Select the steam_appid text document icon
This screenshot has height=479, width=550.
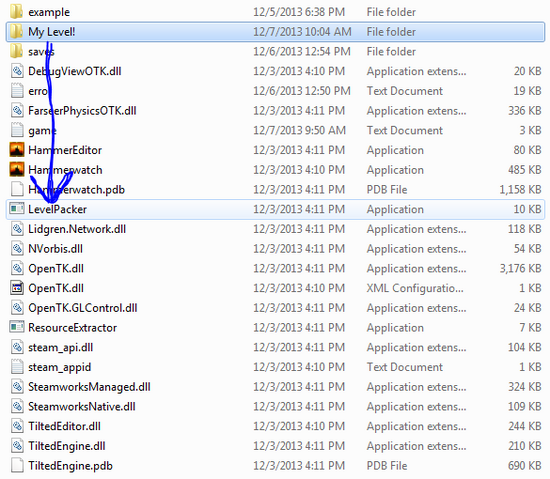[16, 367]
